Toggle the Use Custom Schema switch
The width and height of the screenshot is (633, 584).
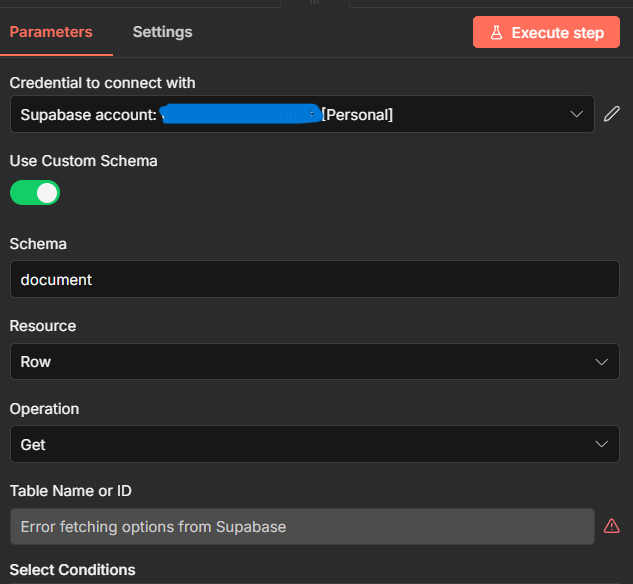pyautogui.click(x=35, y=193)
